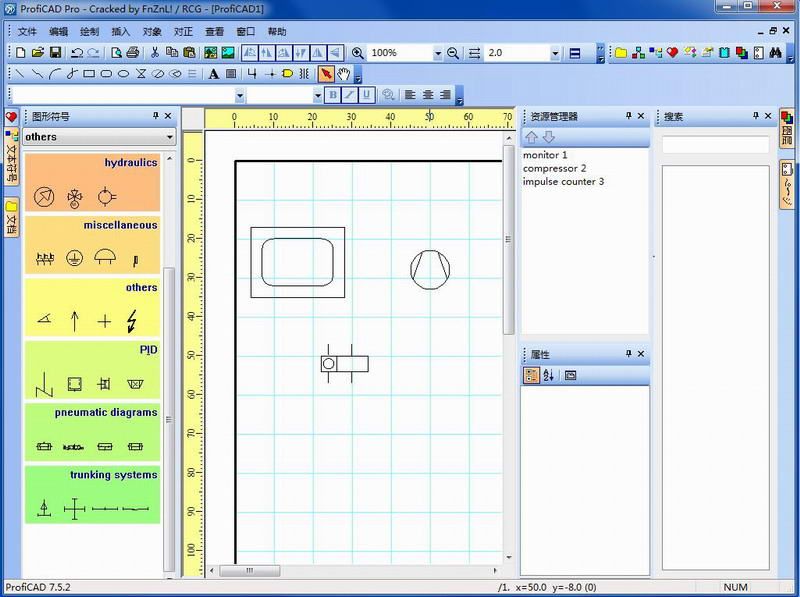Click the zoom out magnifier icon
800x597 pixels.
coord(453,52)
